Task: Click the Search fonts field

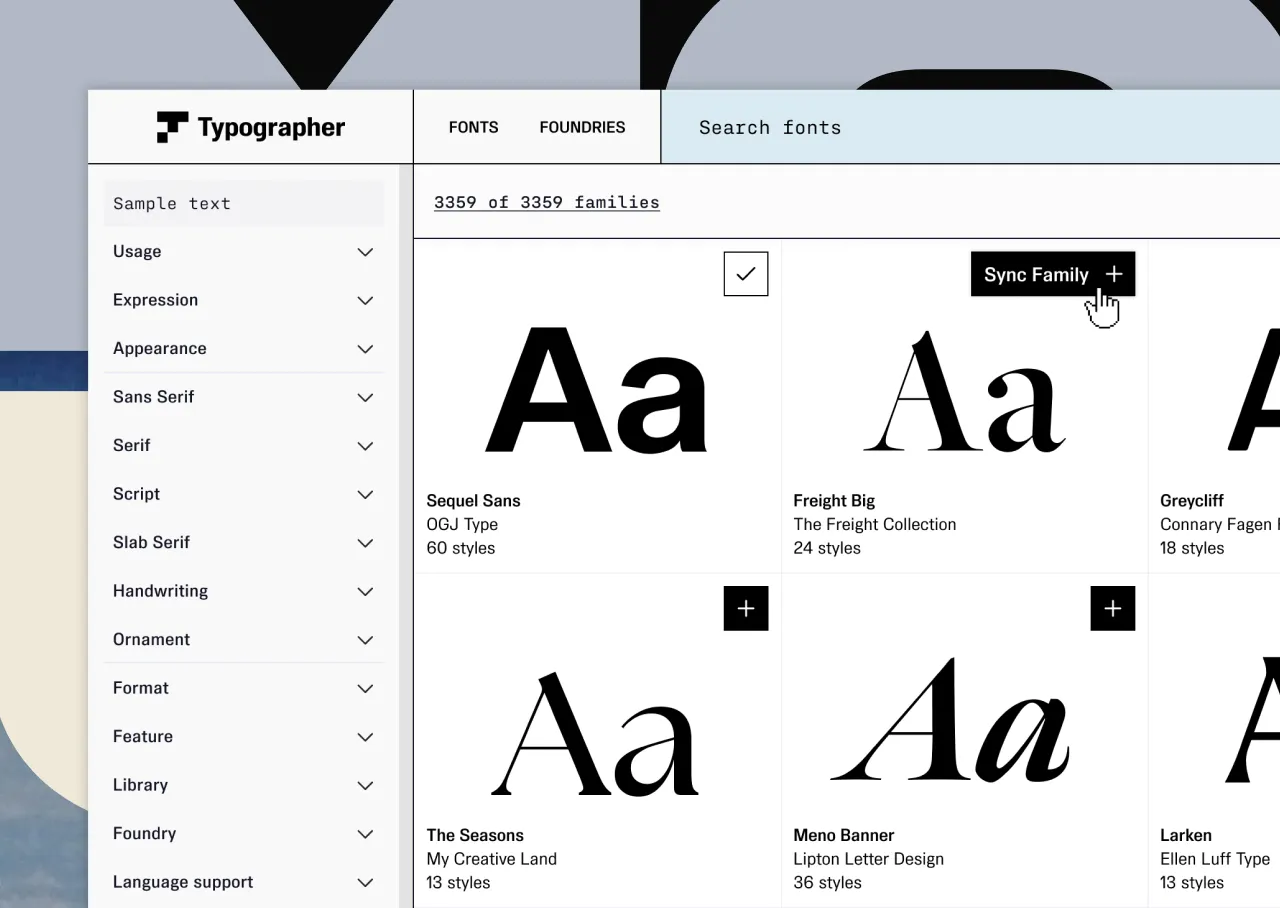Action: point(968,127)
